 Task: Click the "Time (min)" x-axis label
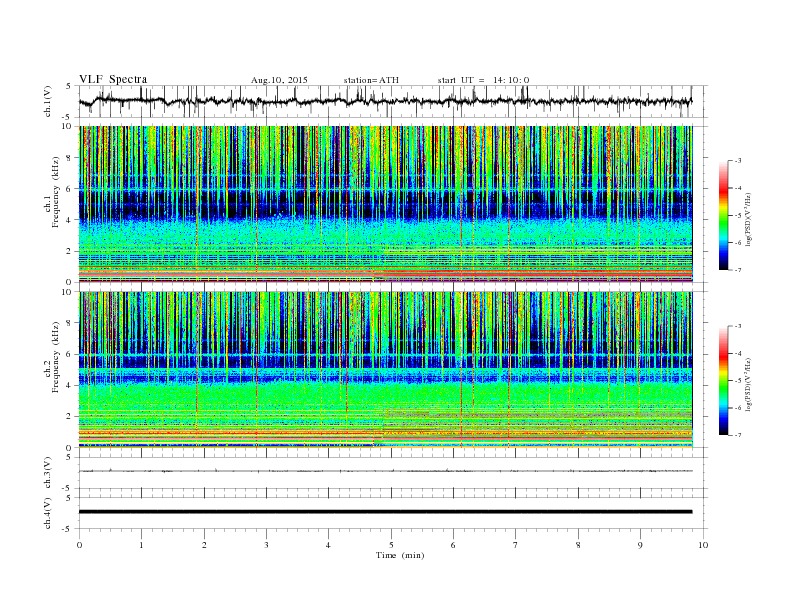(x=400, y=555)
